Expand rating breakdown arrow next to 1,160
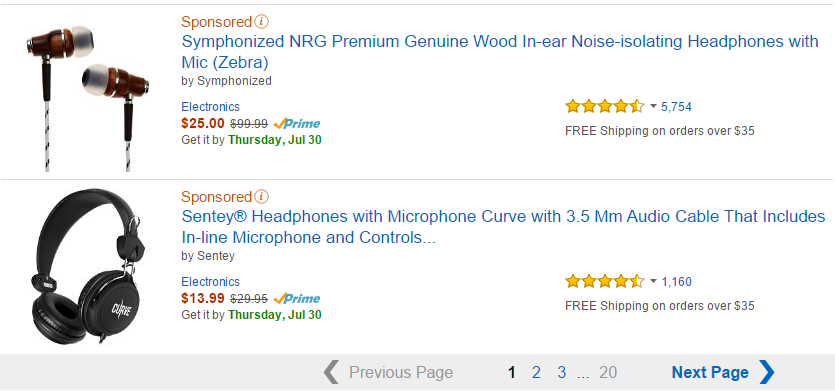 pos(653,281)
